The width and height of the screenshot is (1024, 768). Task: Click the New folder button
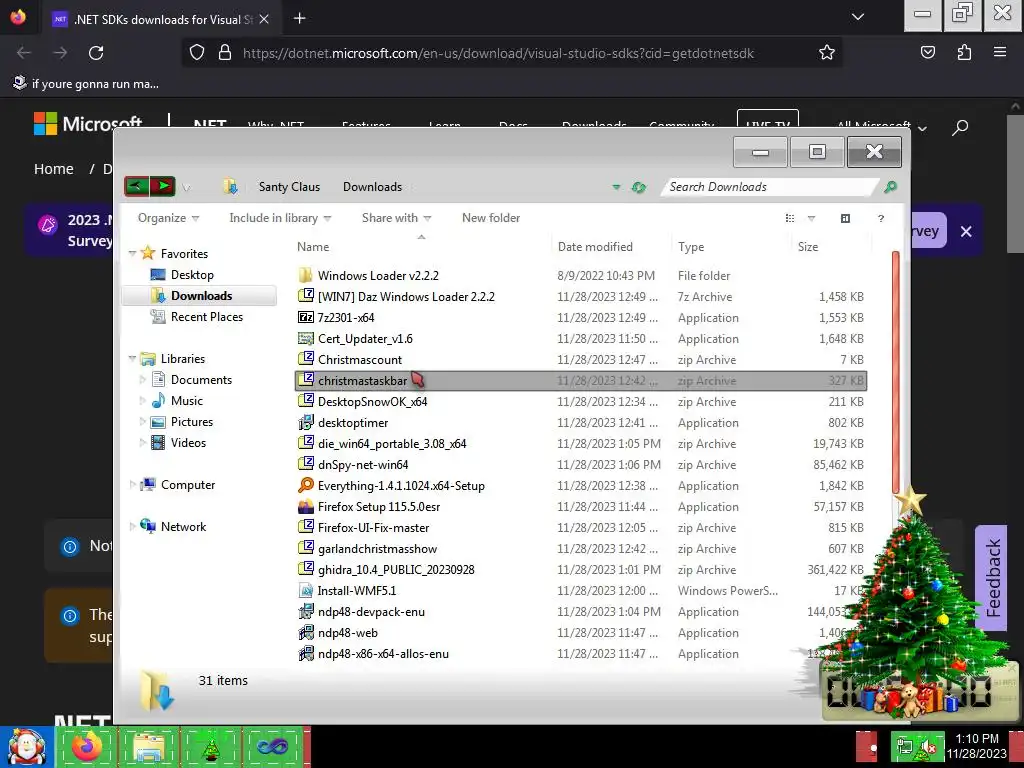(x=491, y=218)
